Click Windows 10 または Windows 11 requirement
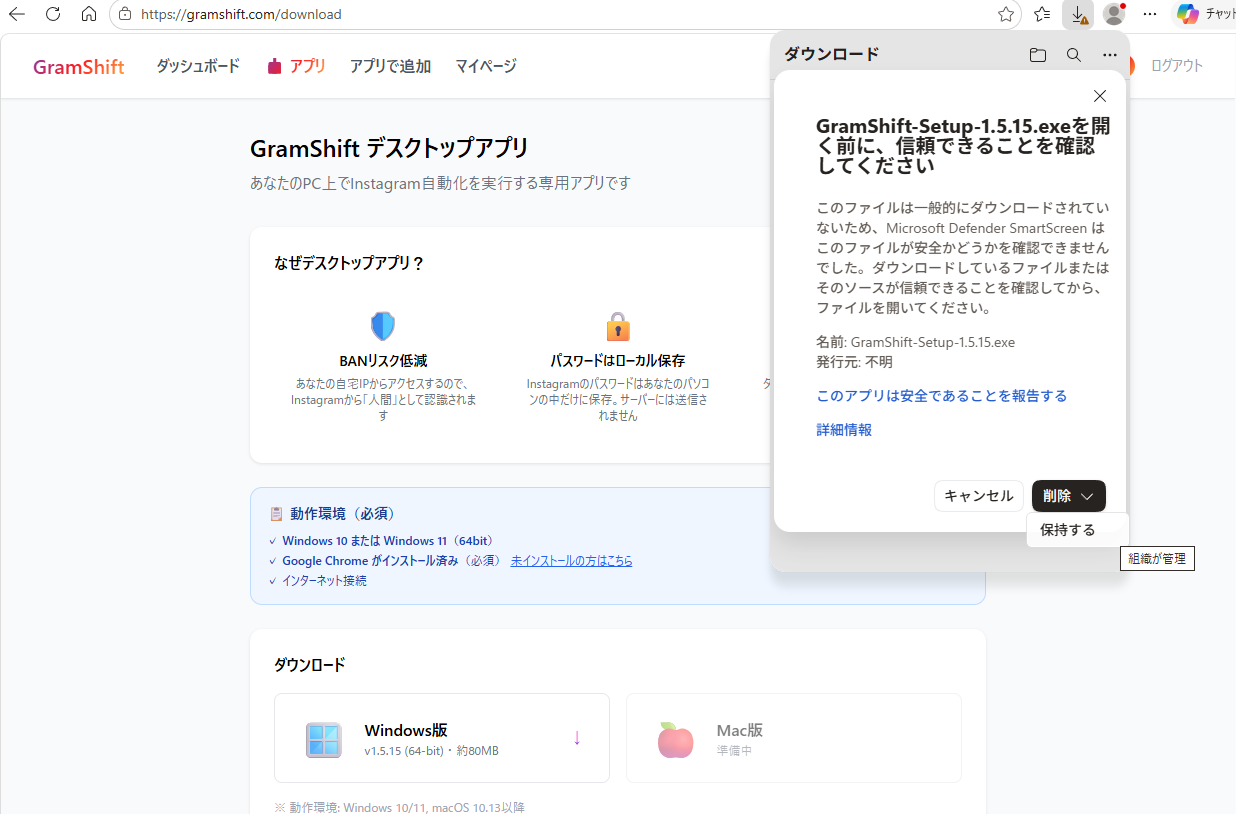Viewport: 1236px width, 814px height. click(388, 541)
